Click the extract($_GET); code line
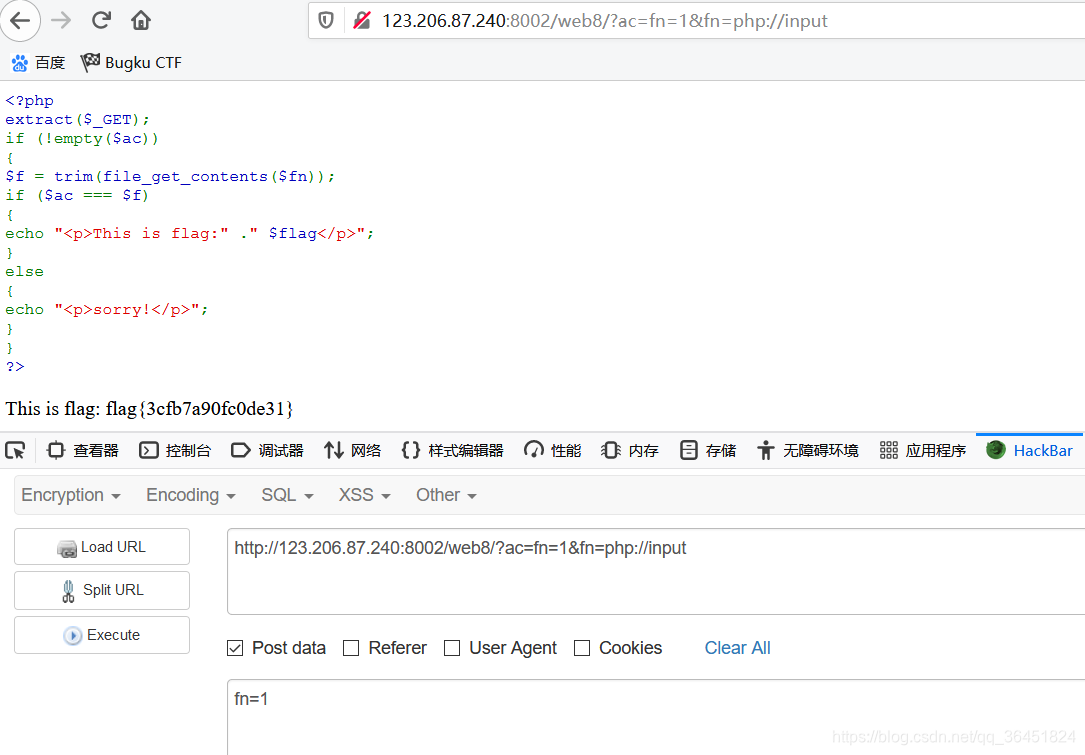1085x755 pixels. point(77,120)
